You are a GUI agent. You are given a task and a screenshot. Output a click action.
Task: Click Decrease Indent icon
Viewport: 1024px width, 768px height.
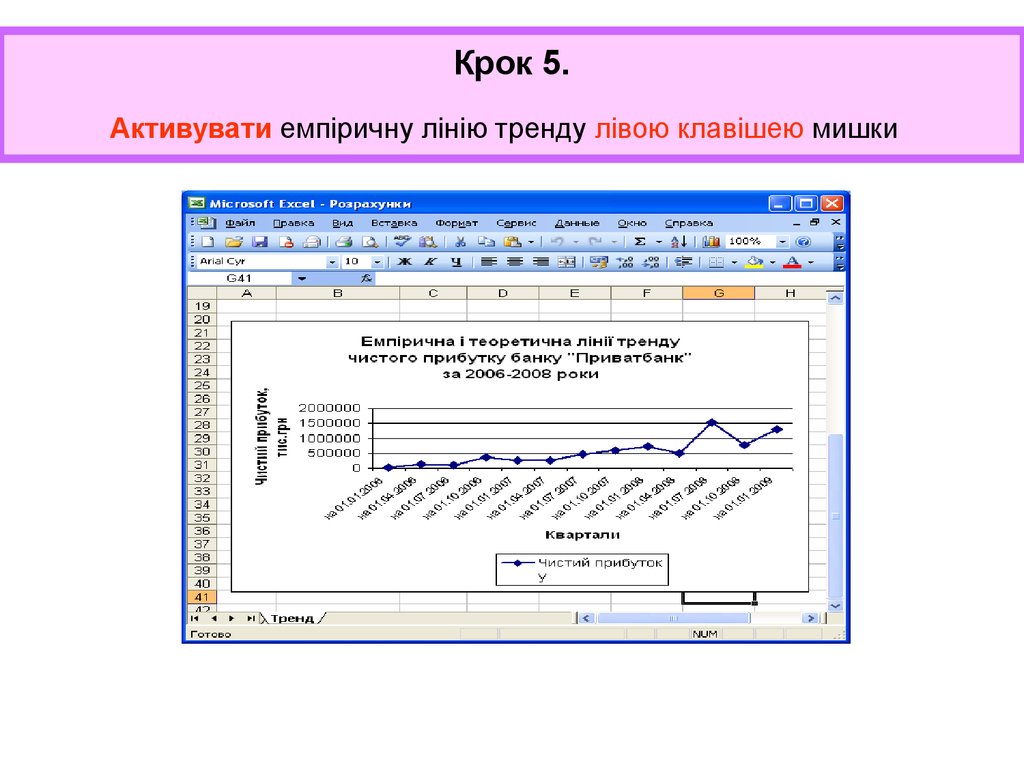(x=683, y=262)
